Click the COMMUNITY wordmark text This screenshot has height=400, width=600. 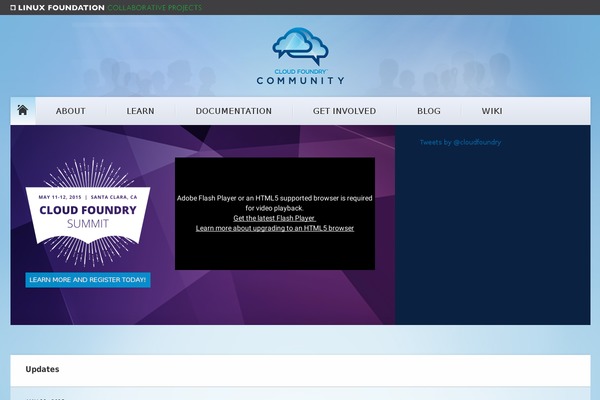coord(300,81)
